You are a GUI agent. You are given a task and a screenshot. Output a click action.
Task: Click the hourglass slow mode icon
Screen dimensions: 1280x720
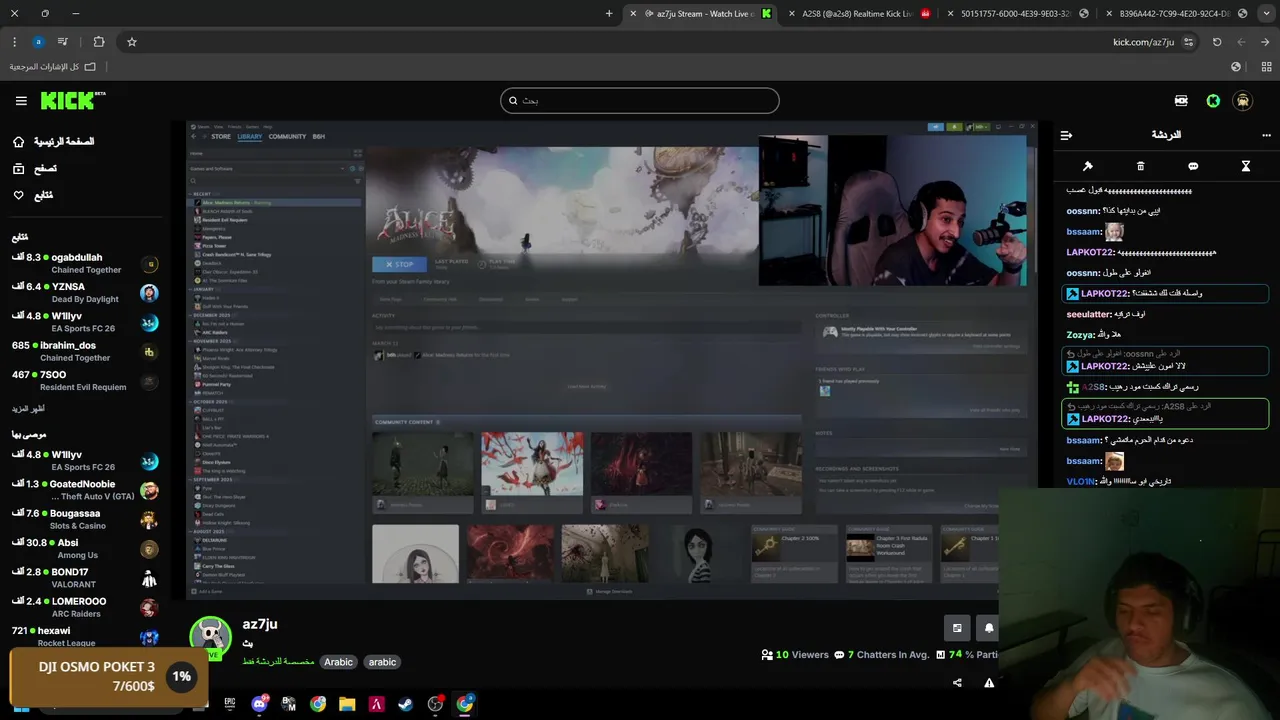tap(1246, 166)
